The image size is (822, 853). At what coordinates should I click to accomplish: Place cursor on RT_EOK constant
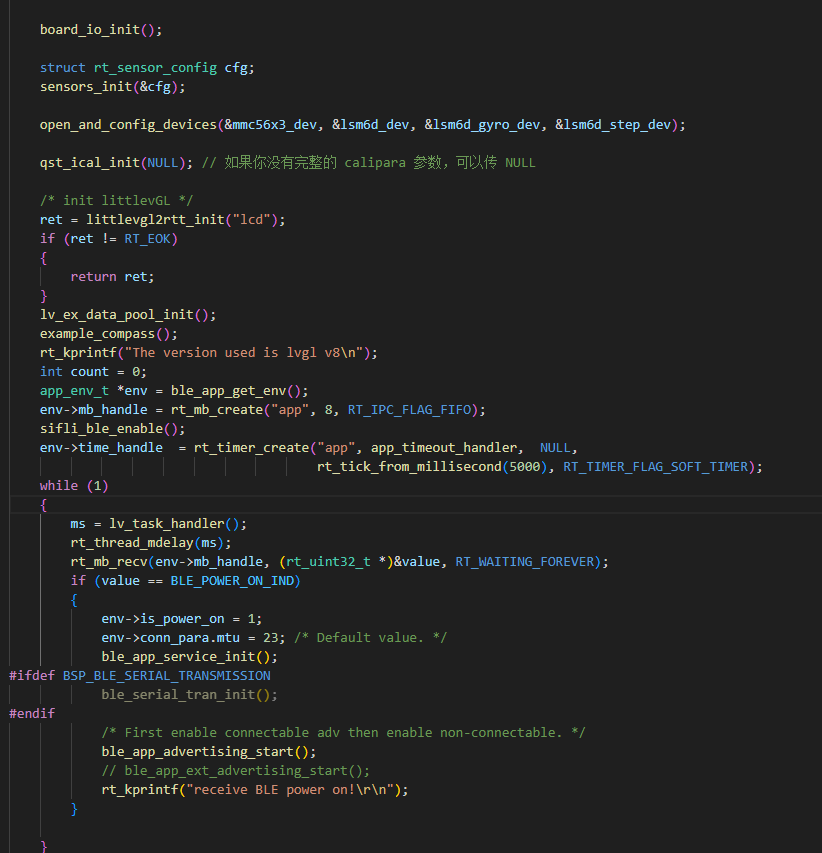click(x=151, y=238)
